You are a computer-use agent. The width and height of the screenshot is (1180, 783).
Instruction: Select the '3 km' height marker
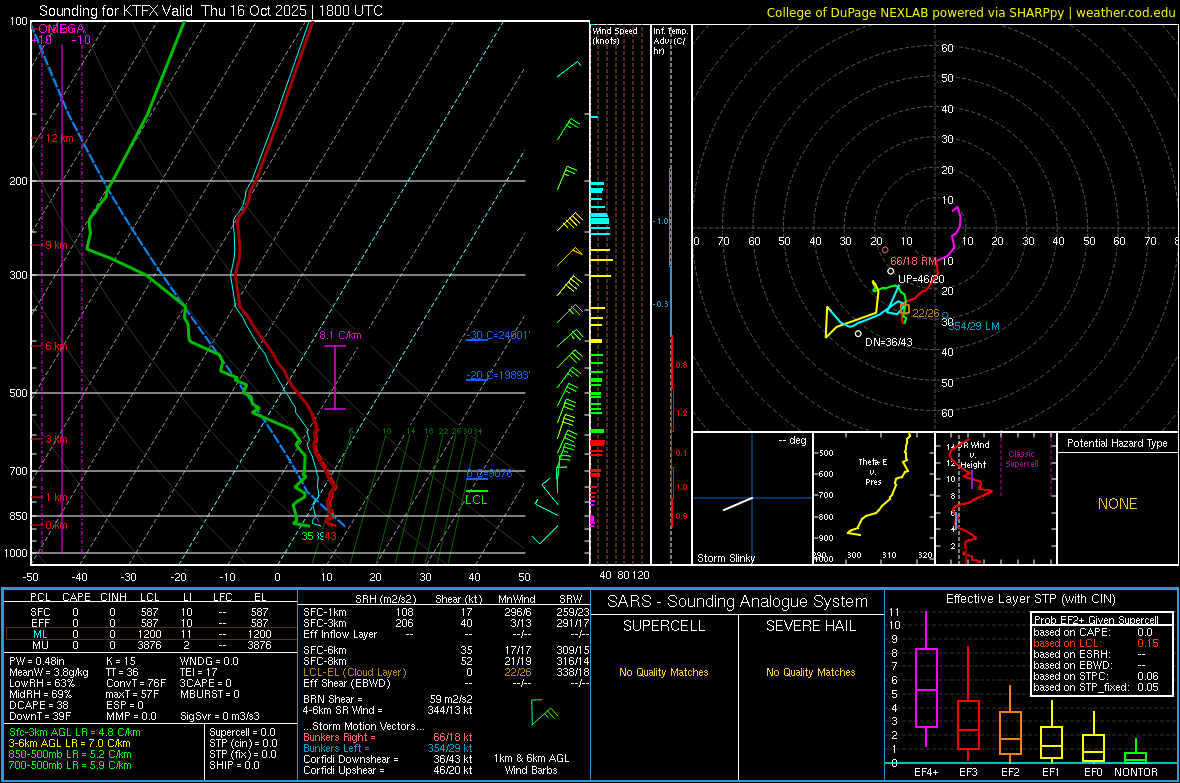point(57,439)
